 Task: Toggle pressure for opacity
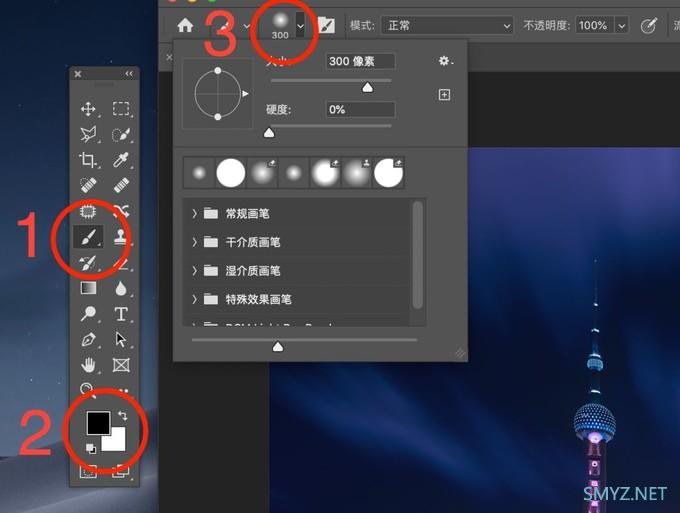[649, 26]
